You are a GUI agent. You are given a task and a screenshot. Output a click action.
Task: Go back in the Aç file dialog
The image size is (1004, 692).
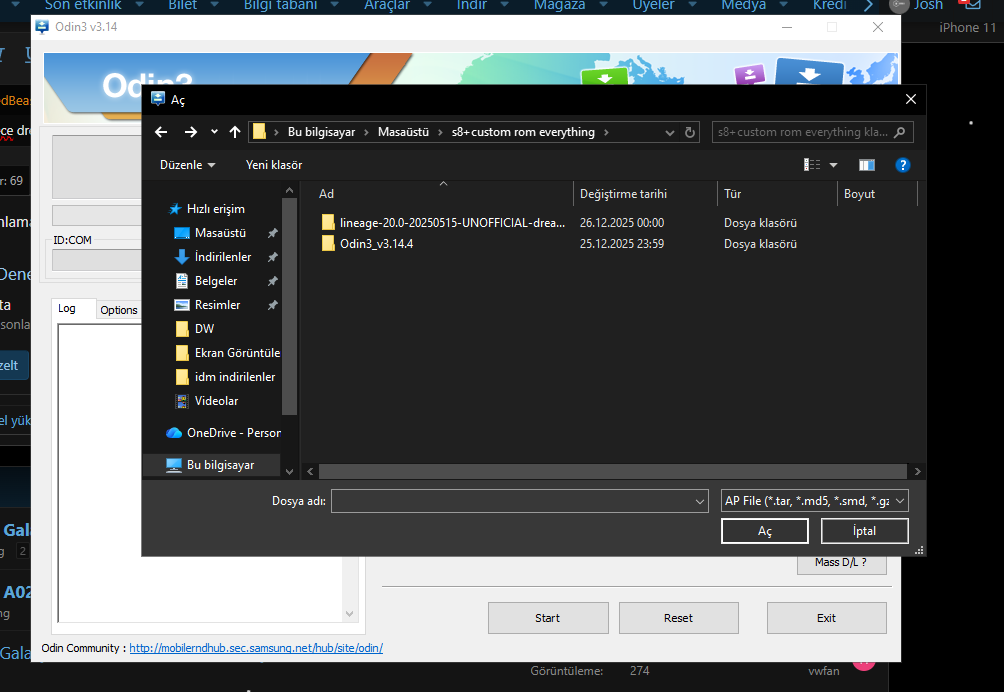pyautogui.click(x=161, y=132)
